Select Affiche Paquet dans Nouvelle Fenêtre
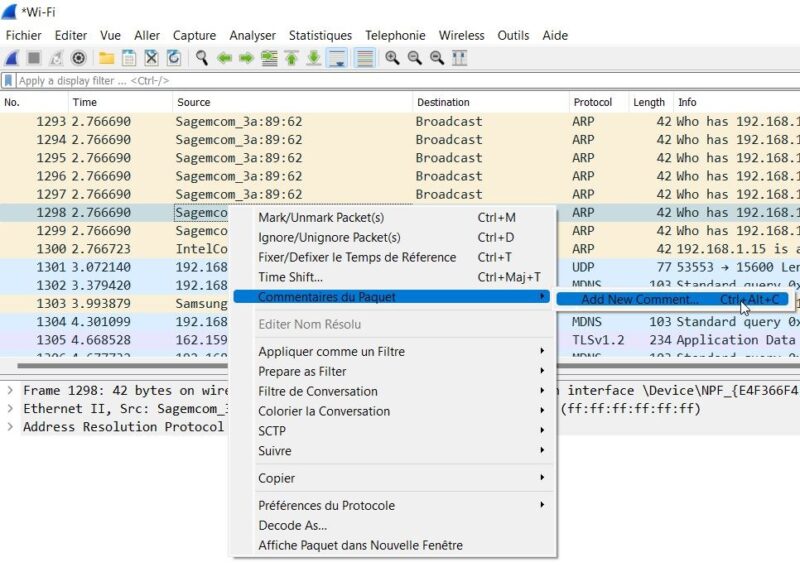Screen dimensions: 800x567 tap(392, 546)
